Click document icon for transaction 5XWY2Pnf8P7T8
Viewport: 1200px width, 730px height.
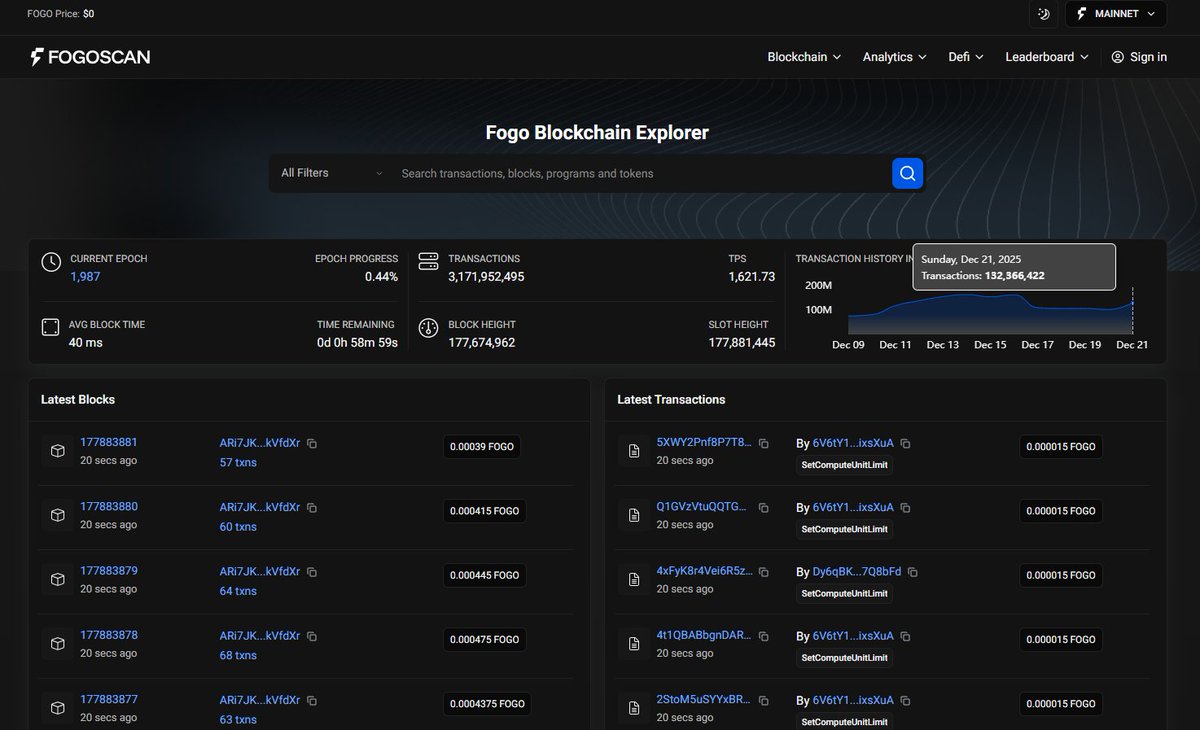tap(634, 451)
